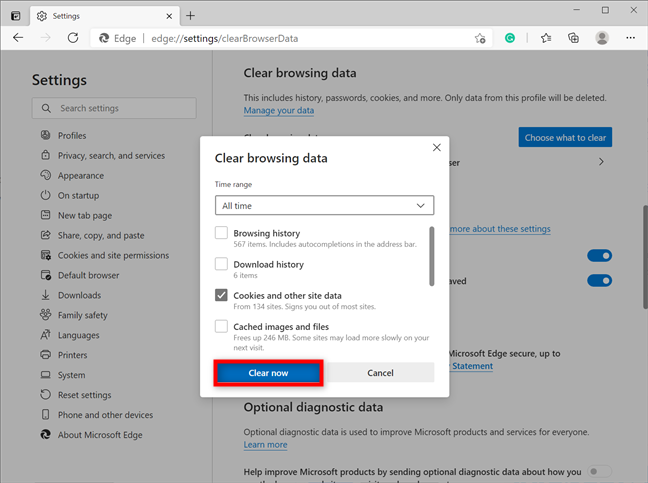This screenshot has height=483, width=648.
Task: Open the Collections icon
Action: point(573,38)
